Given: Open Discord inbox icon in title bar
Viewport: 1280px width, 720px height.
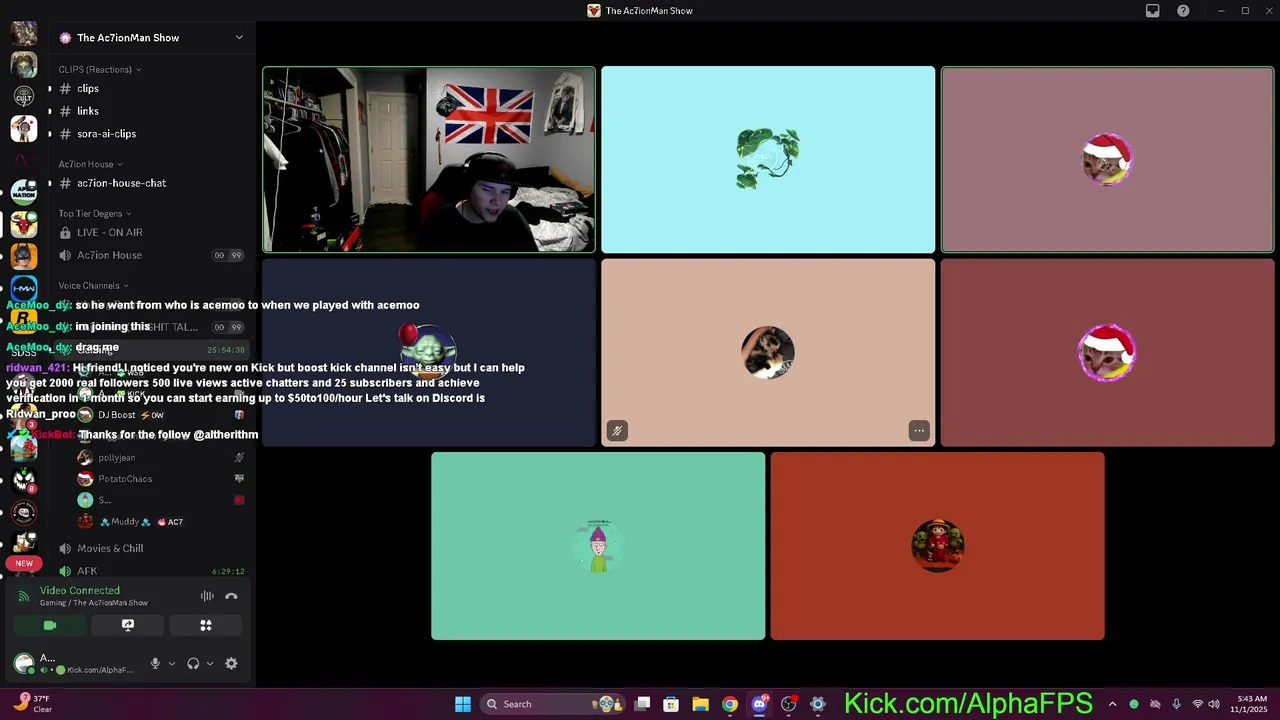Looking at the screenshot, I should pos(1153,11).
